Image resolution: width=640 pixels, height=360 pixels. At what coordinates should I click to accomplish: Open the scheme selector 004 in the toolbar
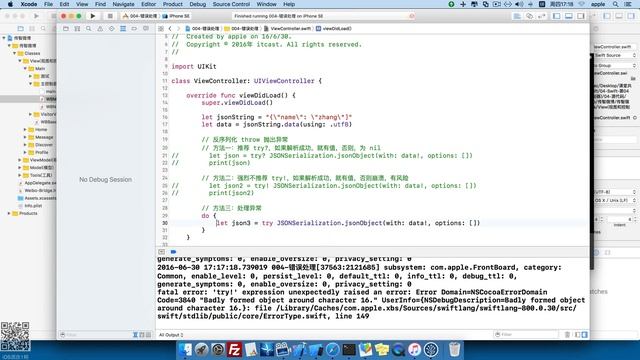(140, 16)
